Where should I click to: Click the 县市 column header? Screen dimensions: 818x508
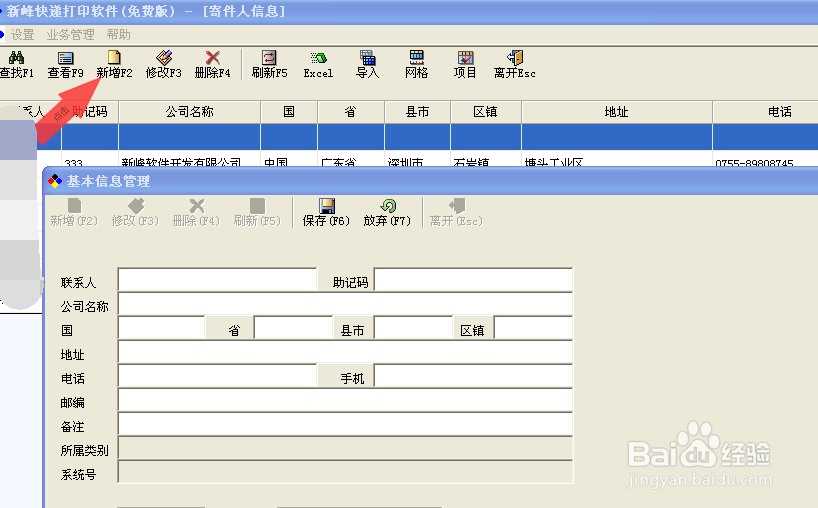pos(417,112)
